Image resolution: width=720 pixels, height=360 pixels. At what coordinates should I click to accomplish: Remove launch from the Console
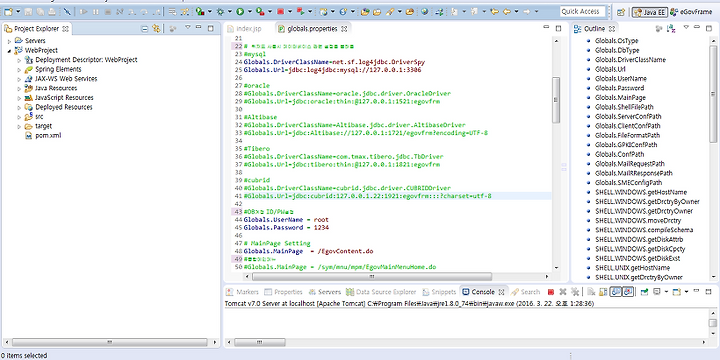pos(562,292)
